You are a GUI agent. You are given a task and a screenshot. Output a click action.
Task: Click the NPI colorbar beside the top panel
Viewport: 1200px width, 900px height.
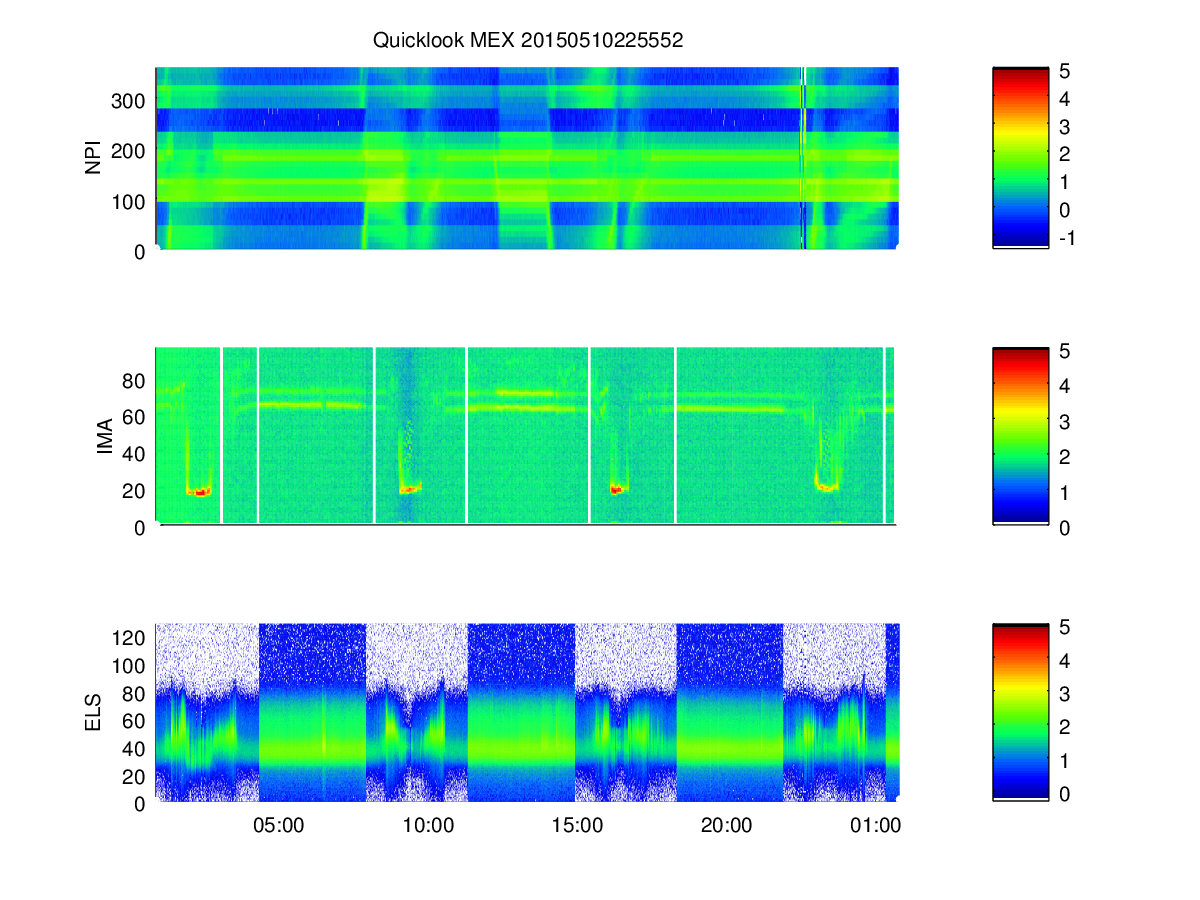(x=1020, y=158)
